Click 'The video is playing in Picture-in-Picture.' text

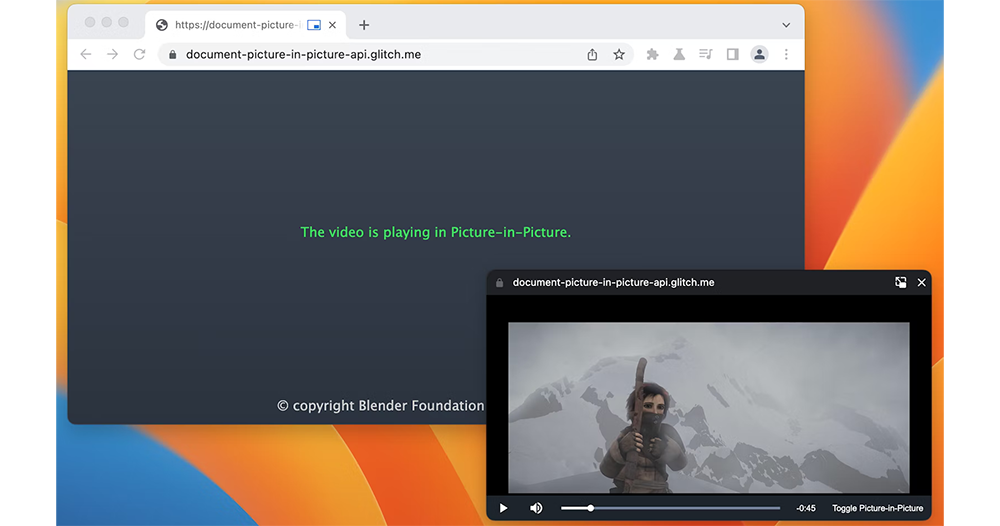click(x=436, y=232)
